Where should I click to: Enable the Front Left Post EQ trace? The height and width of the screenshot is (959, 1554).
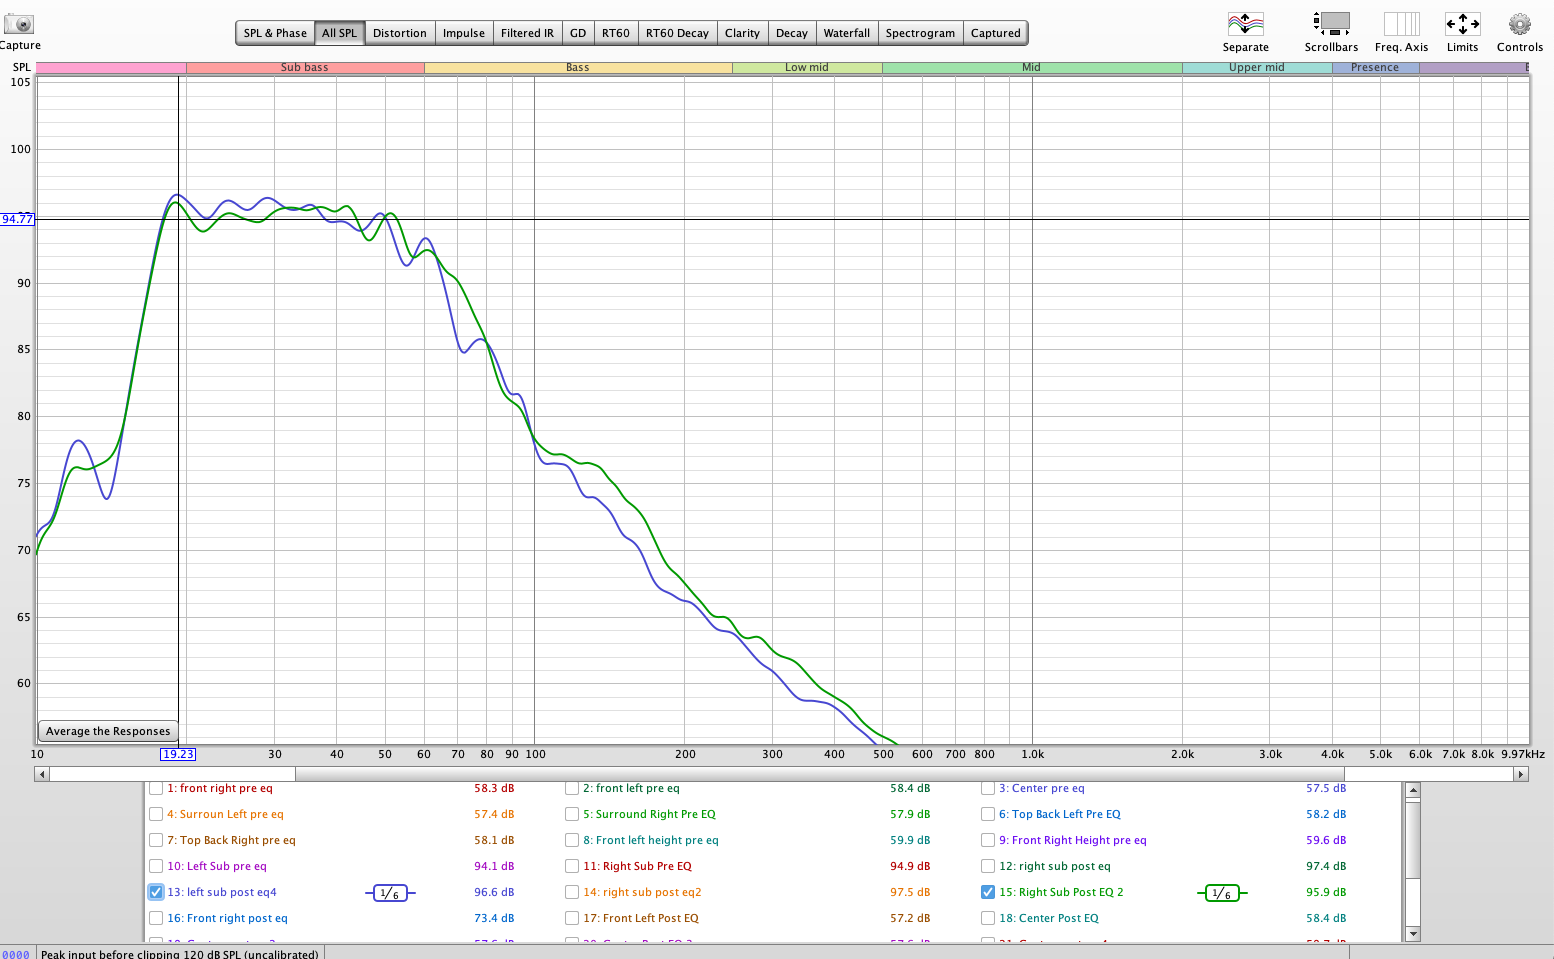pos(572,918)
